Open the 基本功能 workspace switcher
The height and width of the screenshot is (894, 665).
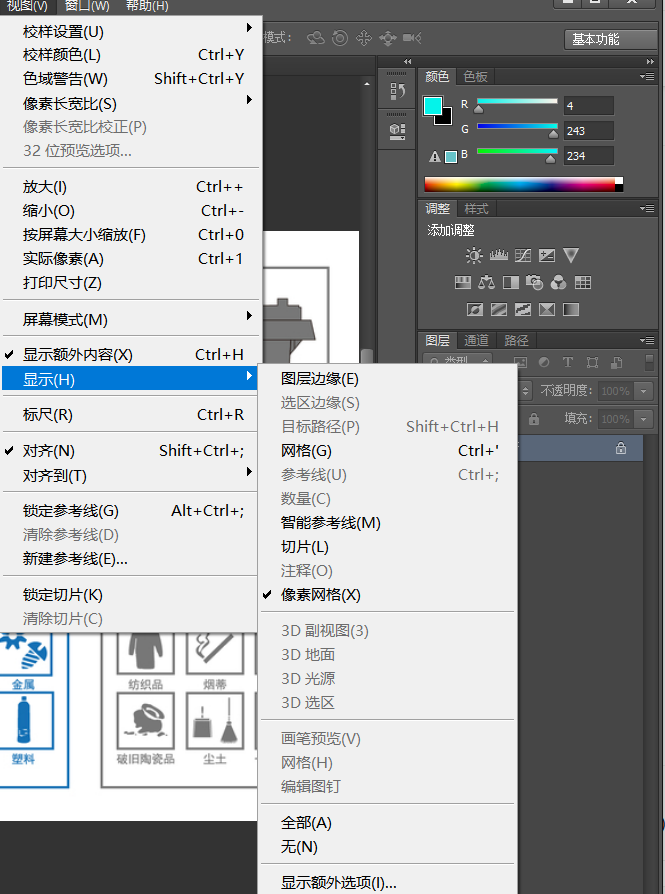tap(610, 39)
